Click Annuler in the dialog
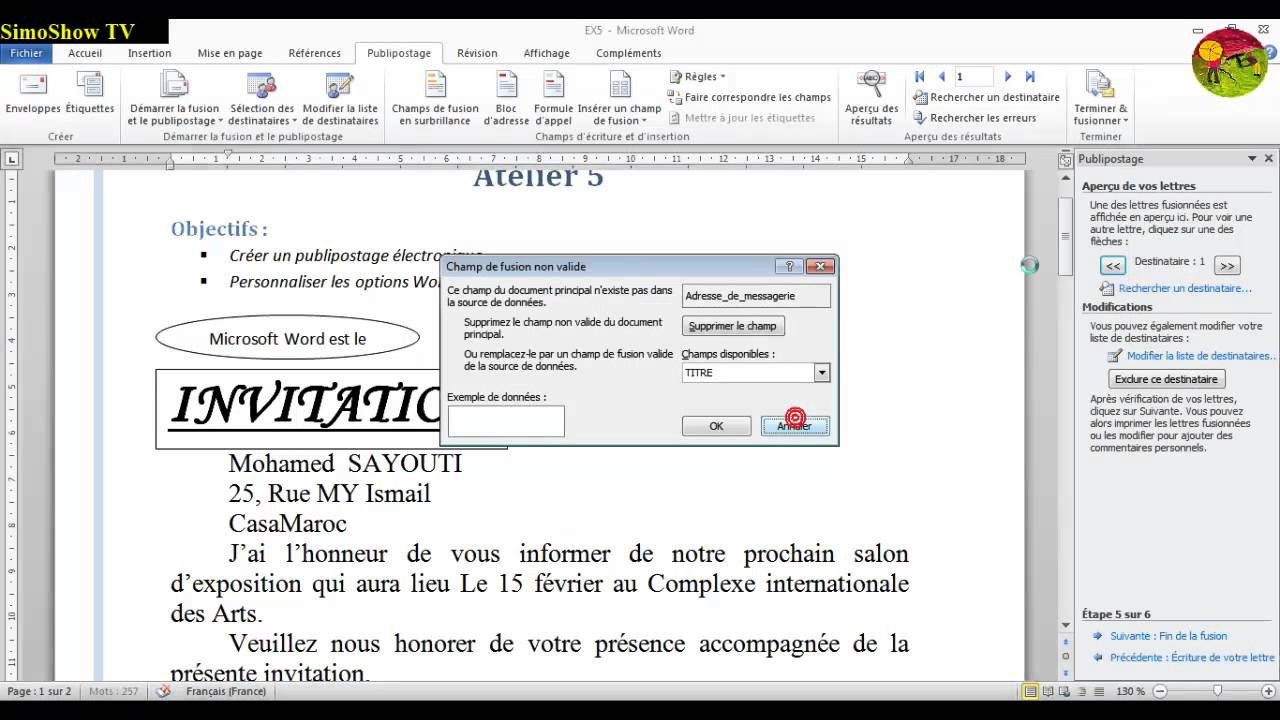The image size is (1280, 720). click(x=795, y=426)
